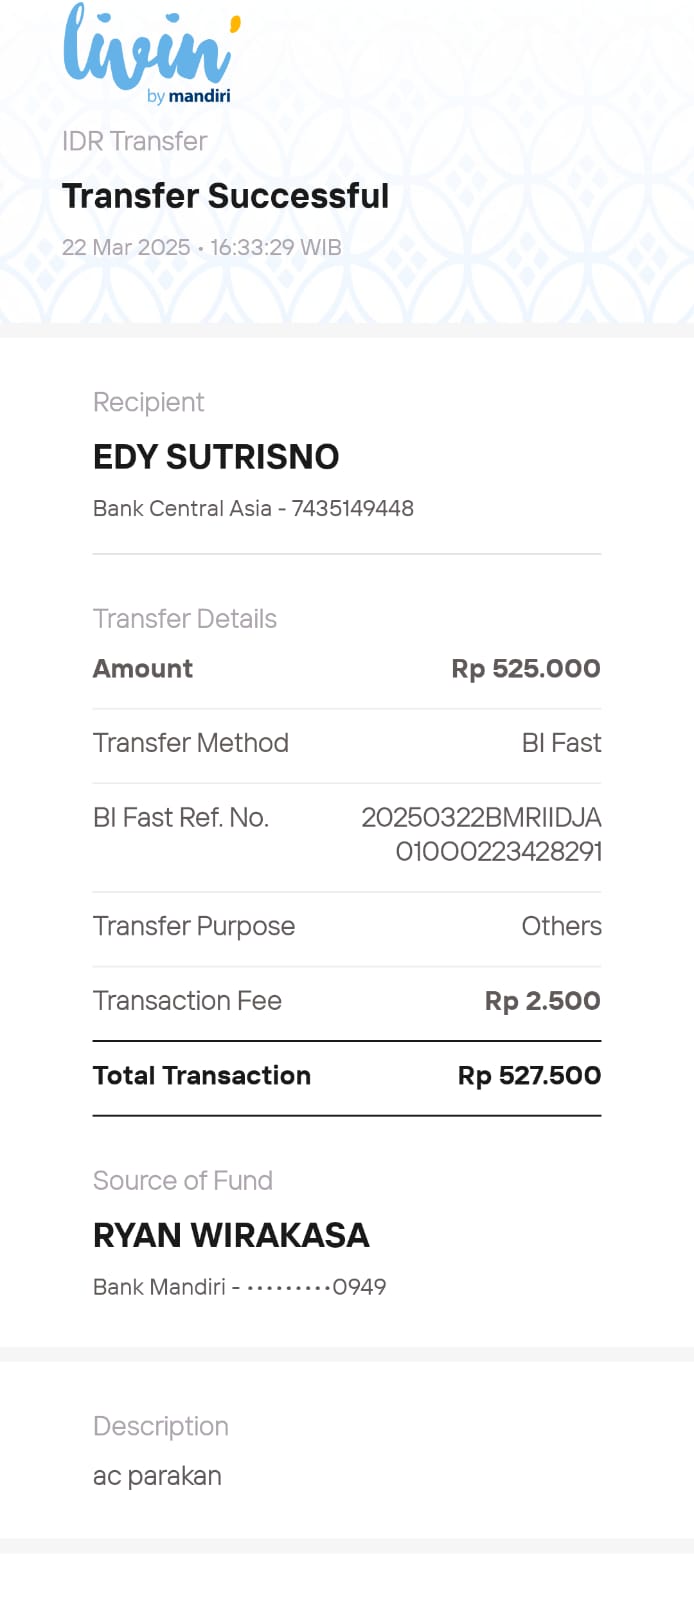Click the IDR Transfer label
This screenshot has width=694, height=1600.
[x=134, y=141]
